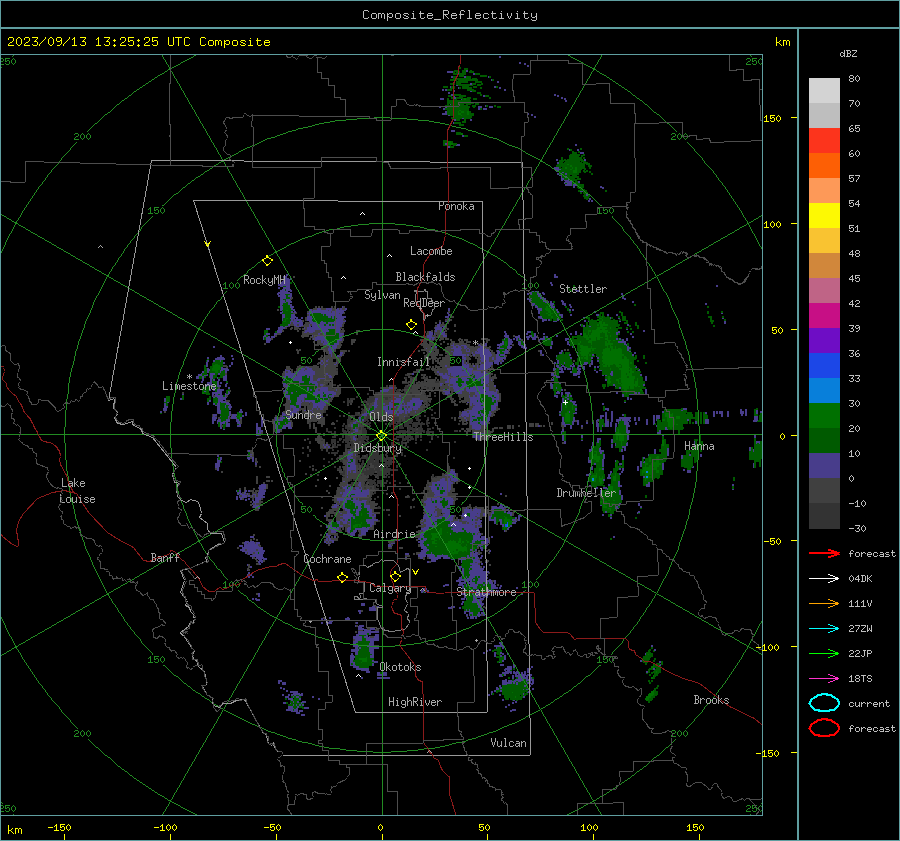Screen dimensions: 900x841
Task: Click the RedDeer map label
Action: 424,303
